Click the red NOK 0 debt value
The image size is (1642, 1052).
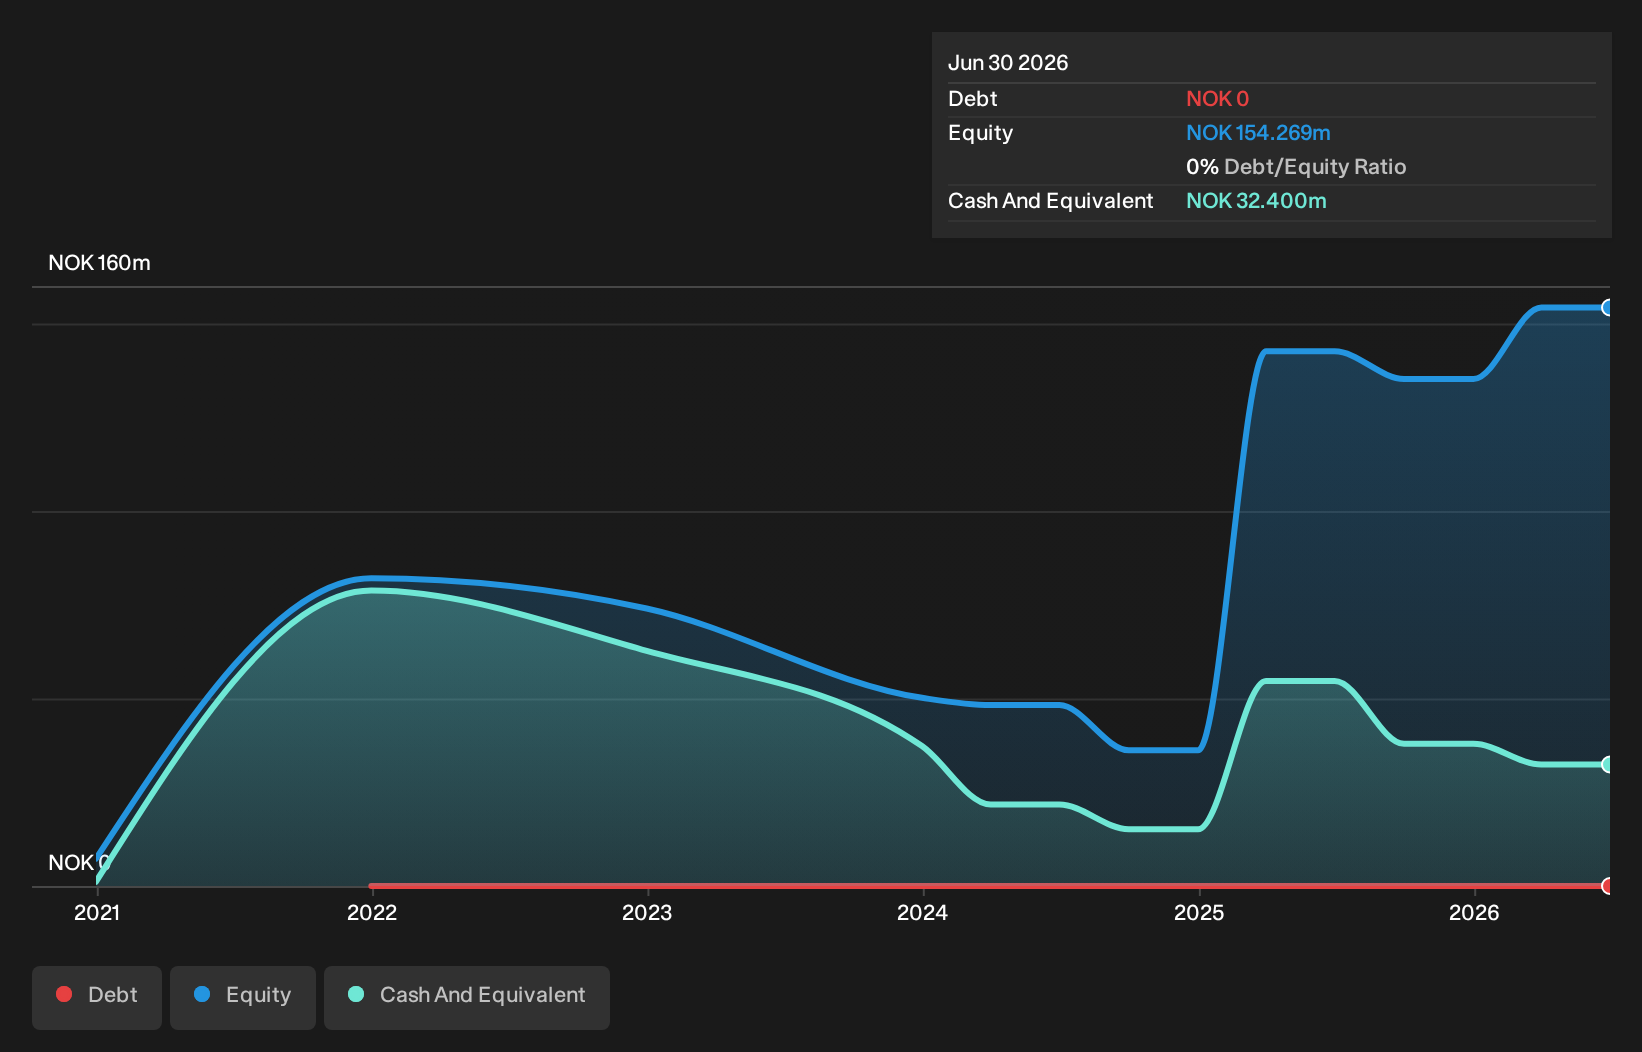coord(1217,99)
